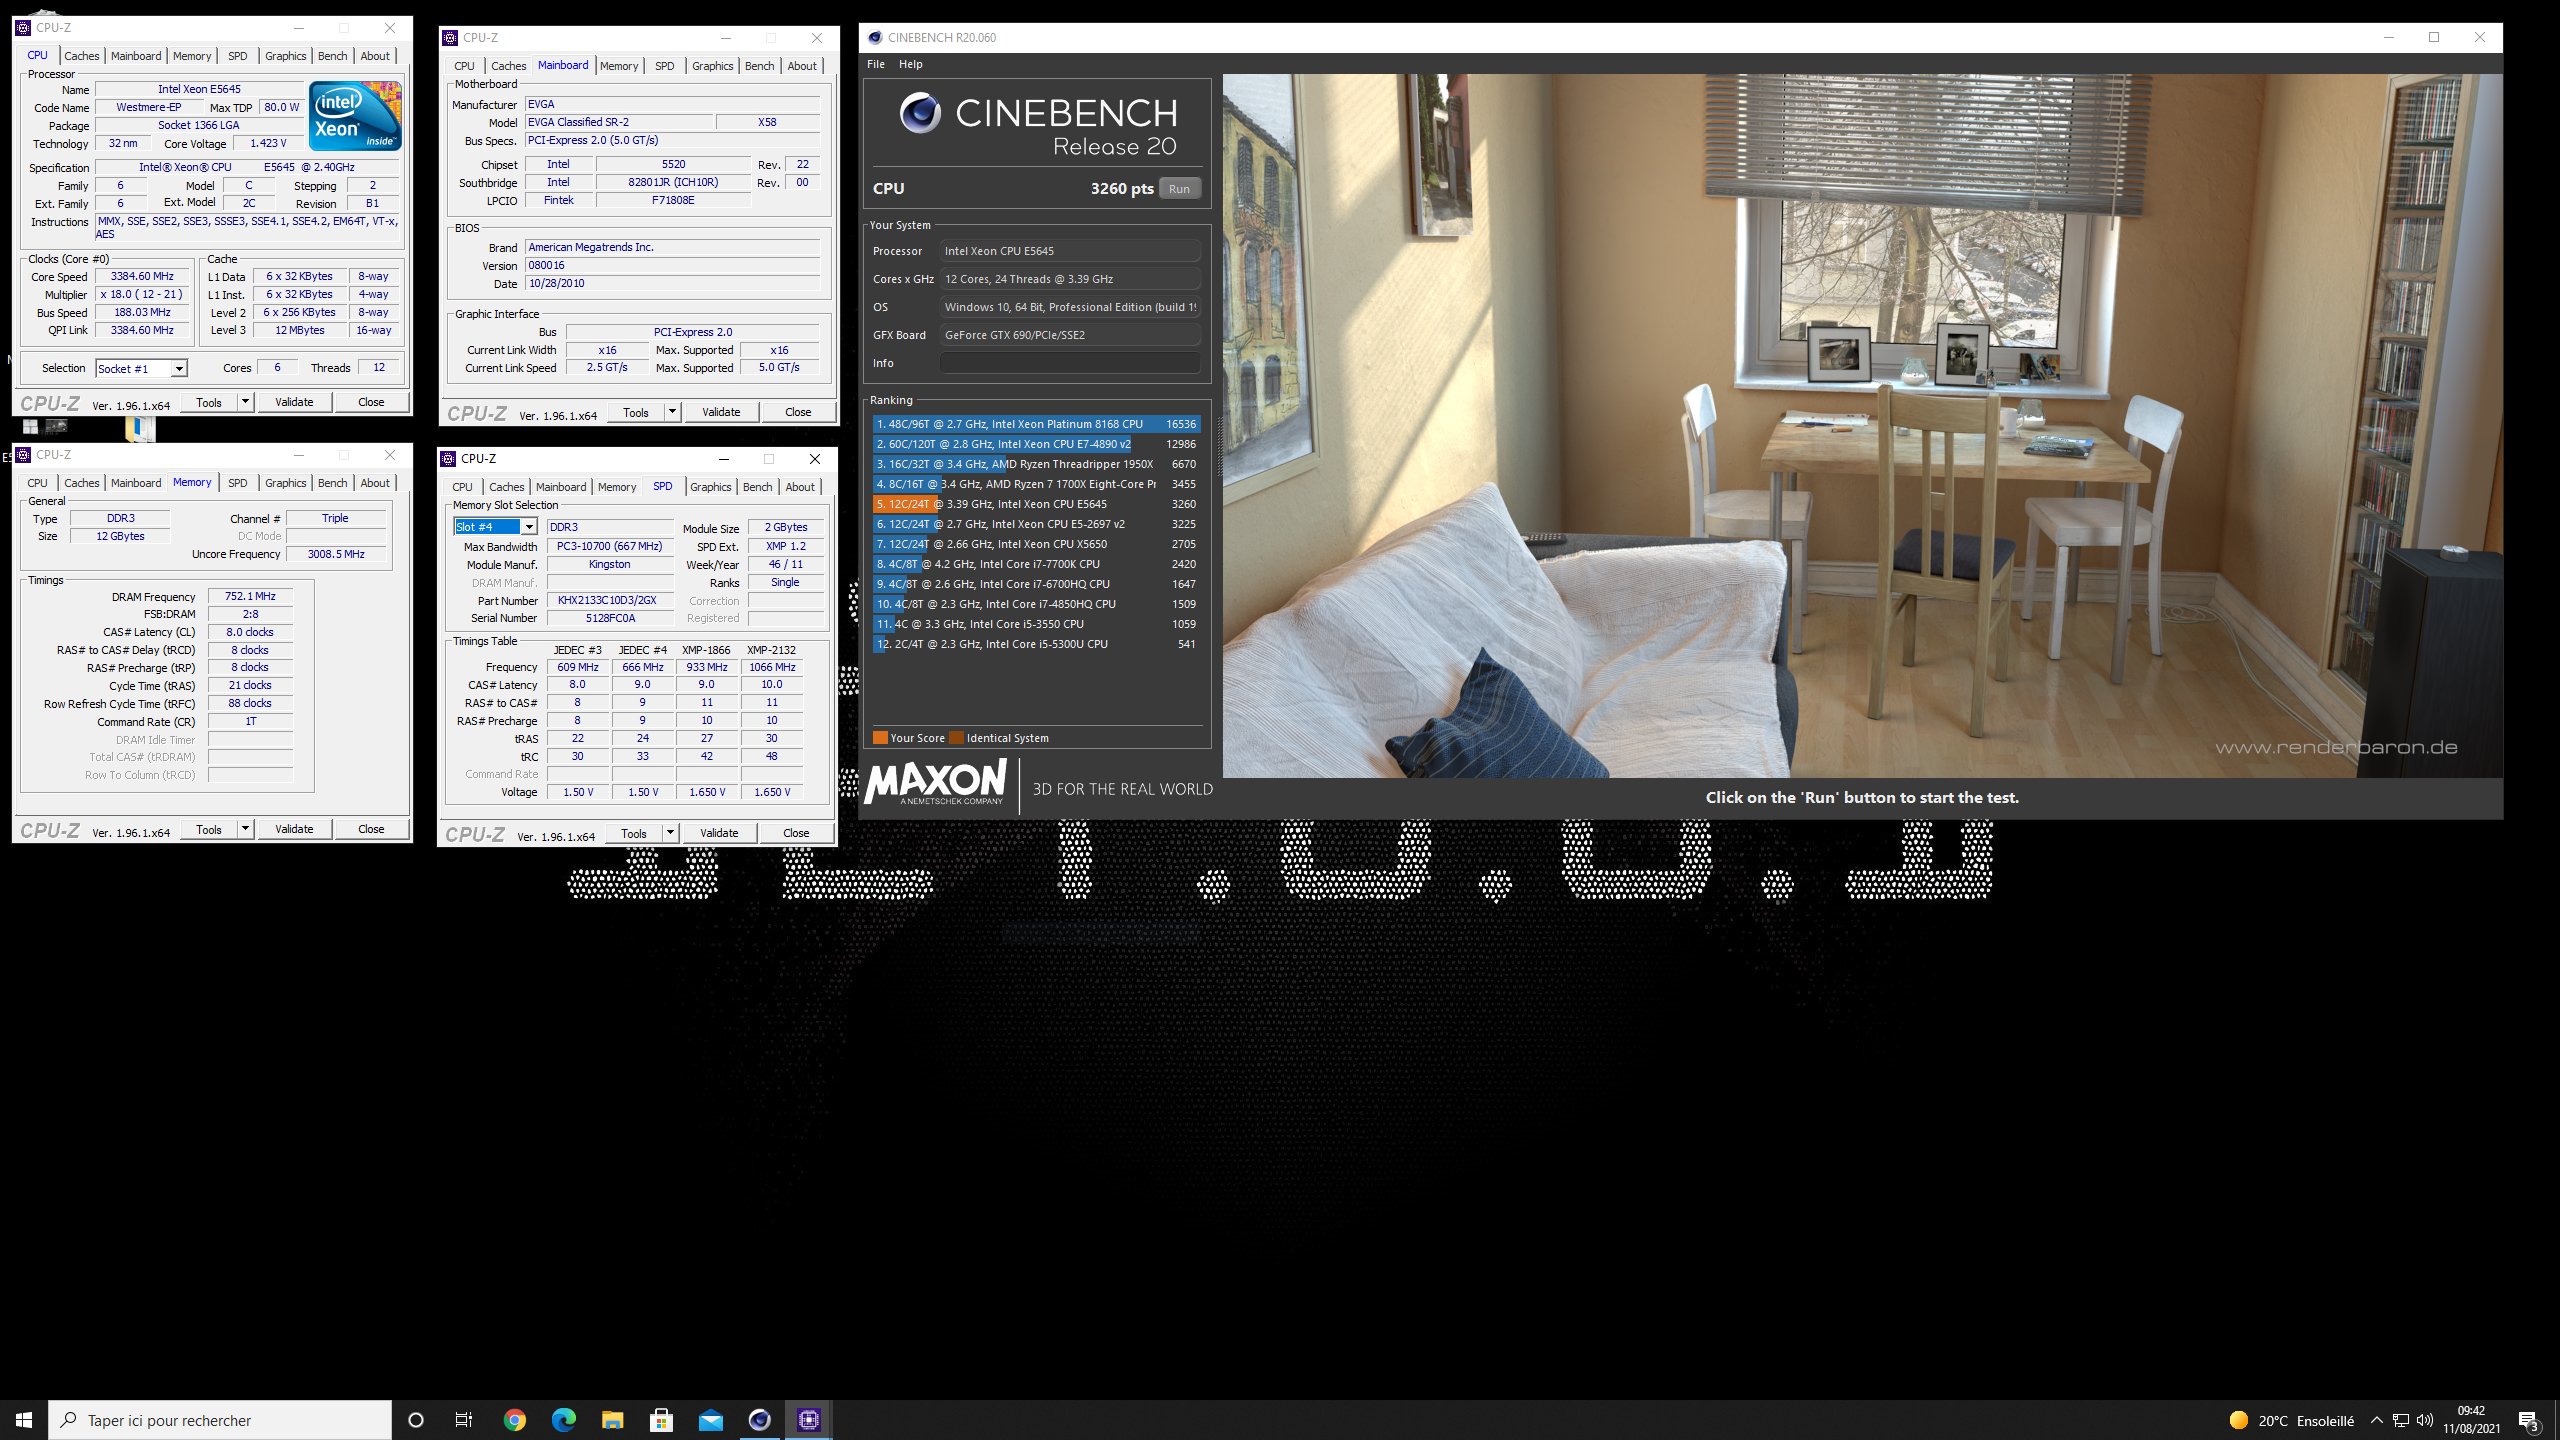Open Cortana circle icon in taskbar

click(x=416, y=1420)
